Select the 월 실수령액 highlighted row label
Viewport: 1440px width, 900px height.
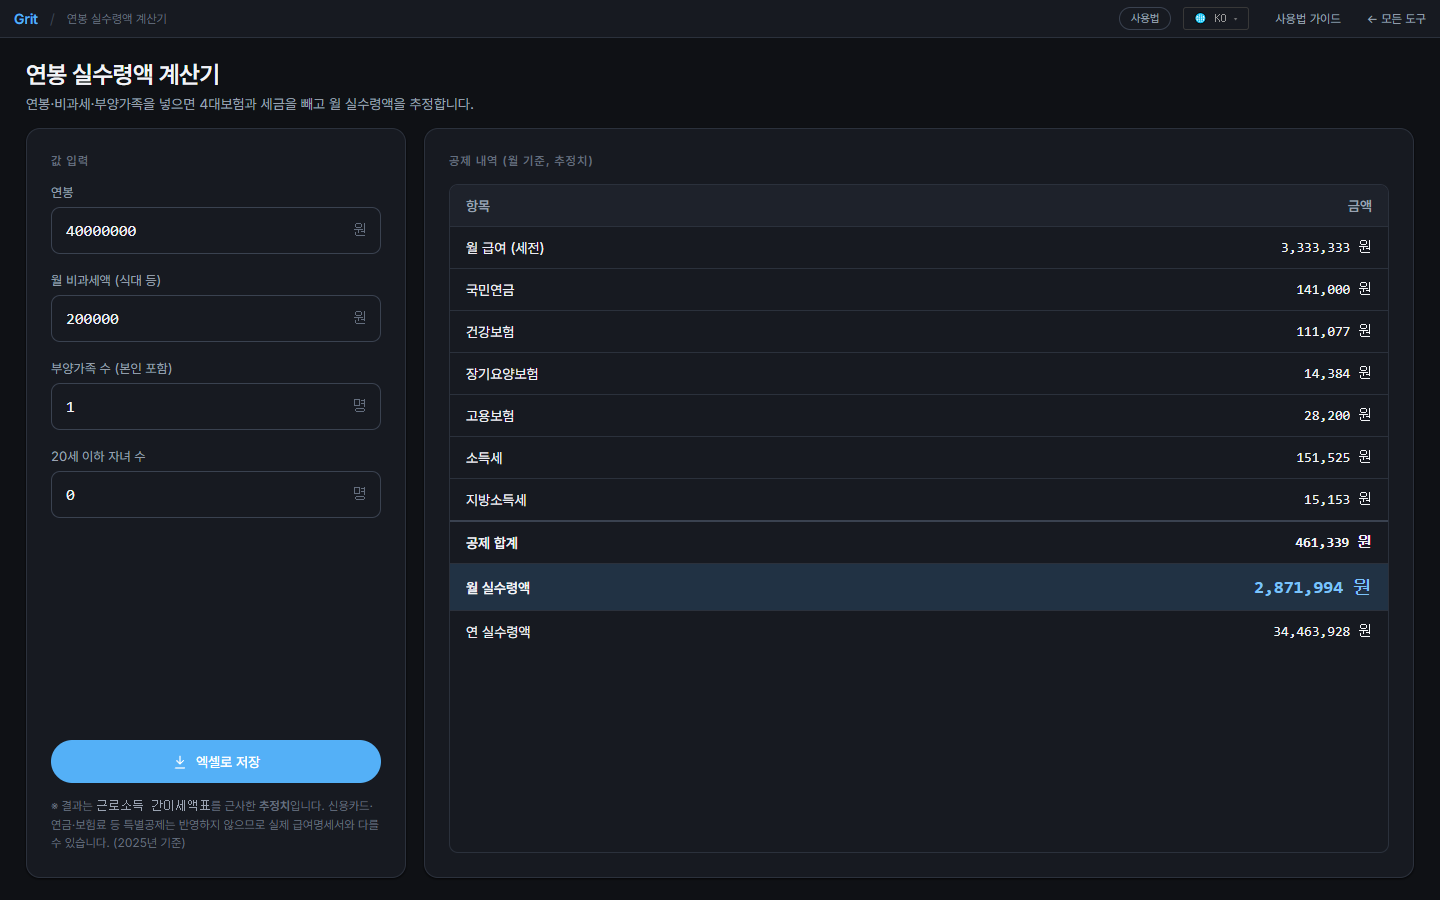coord(498,588)
